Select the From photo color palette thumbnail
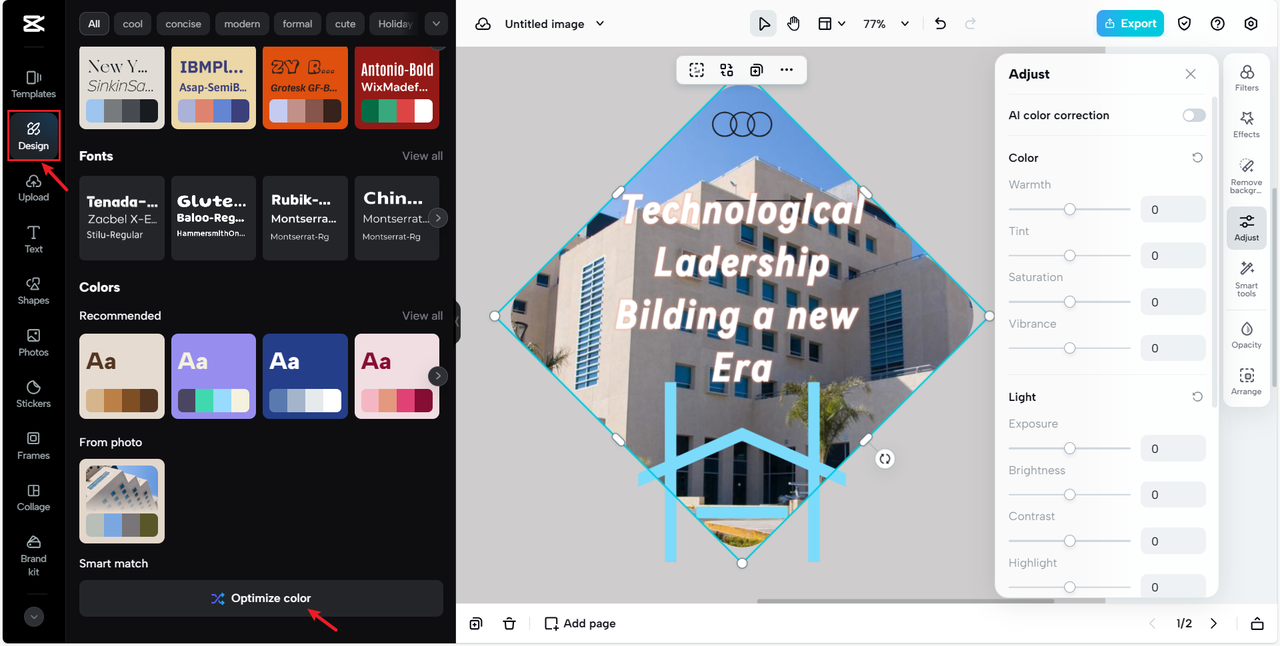The image size is (1280, 646). click(x=122, y=501)
